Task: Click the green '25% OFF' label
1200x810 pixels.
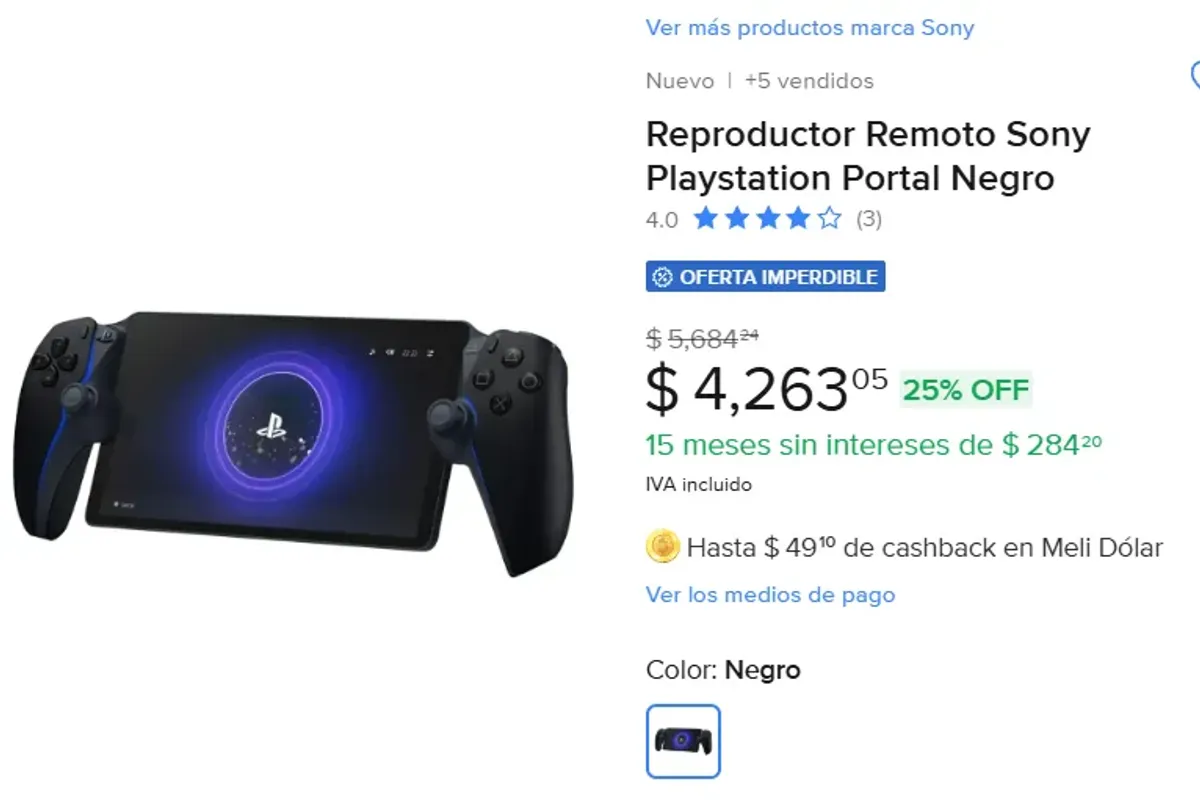Action: (x=963, y=390)
